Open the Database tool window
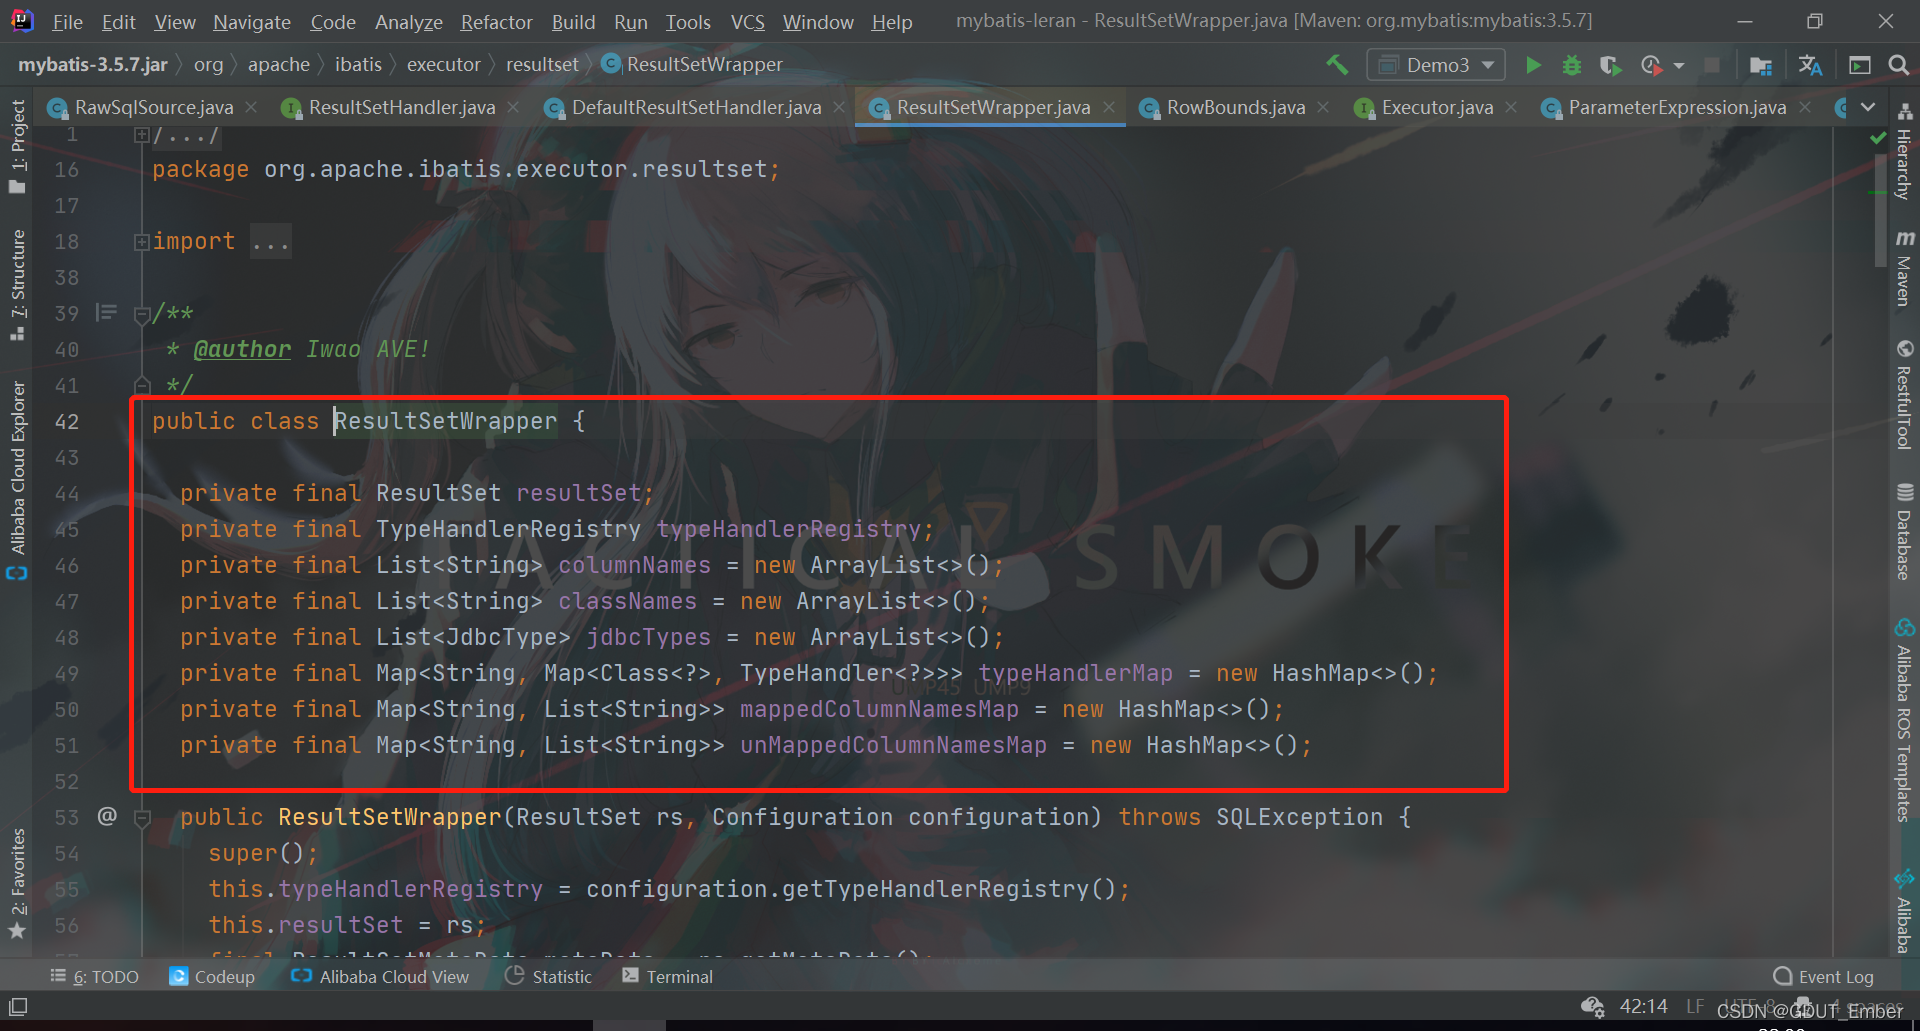Image resolution: width=1920 pixels, height=1031 pixels. 1904,532
